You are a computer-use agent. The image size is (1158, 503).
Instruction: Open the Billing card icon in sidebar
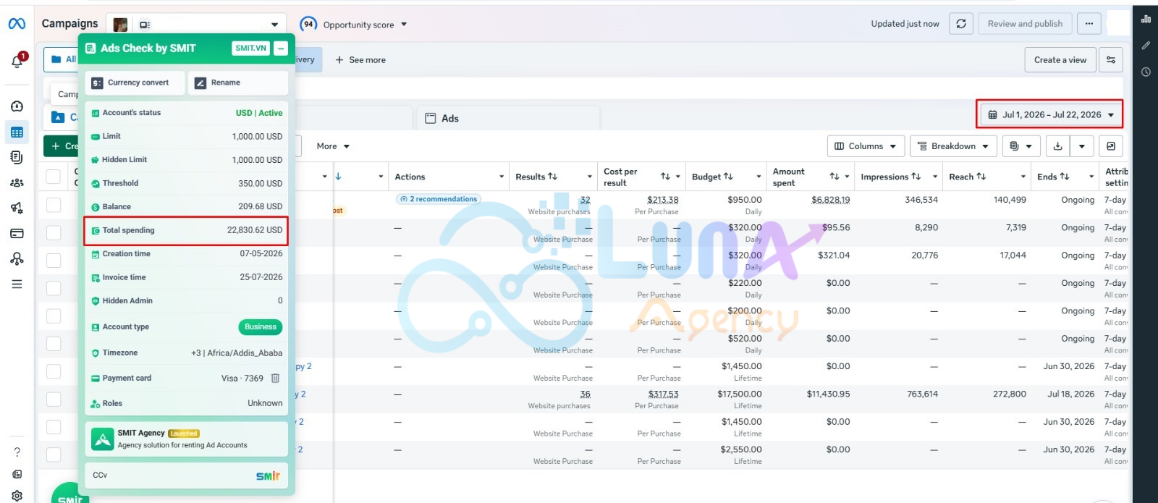pyautogui.click(x=17, y=233)
